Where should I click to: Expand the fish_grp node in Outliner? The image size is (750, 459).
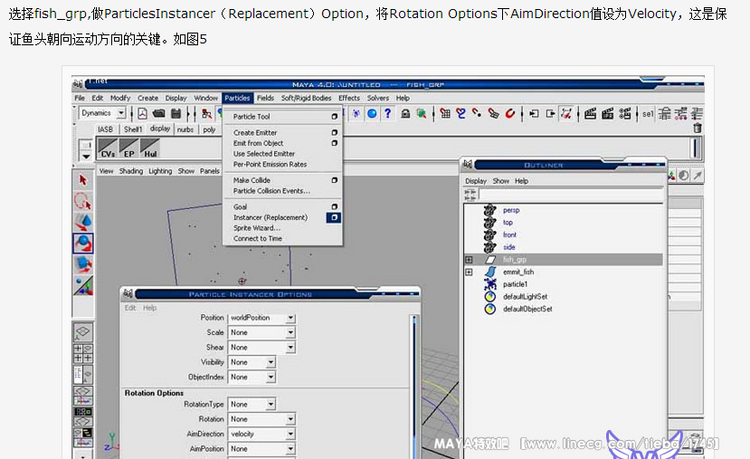pos(469,260)
